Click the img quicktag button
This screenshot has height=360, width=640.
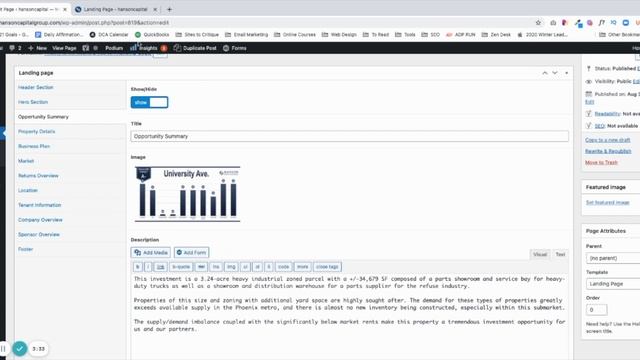point(231,267)
